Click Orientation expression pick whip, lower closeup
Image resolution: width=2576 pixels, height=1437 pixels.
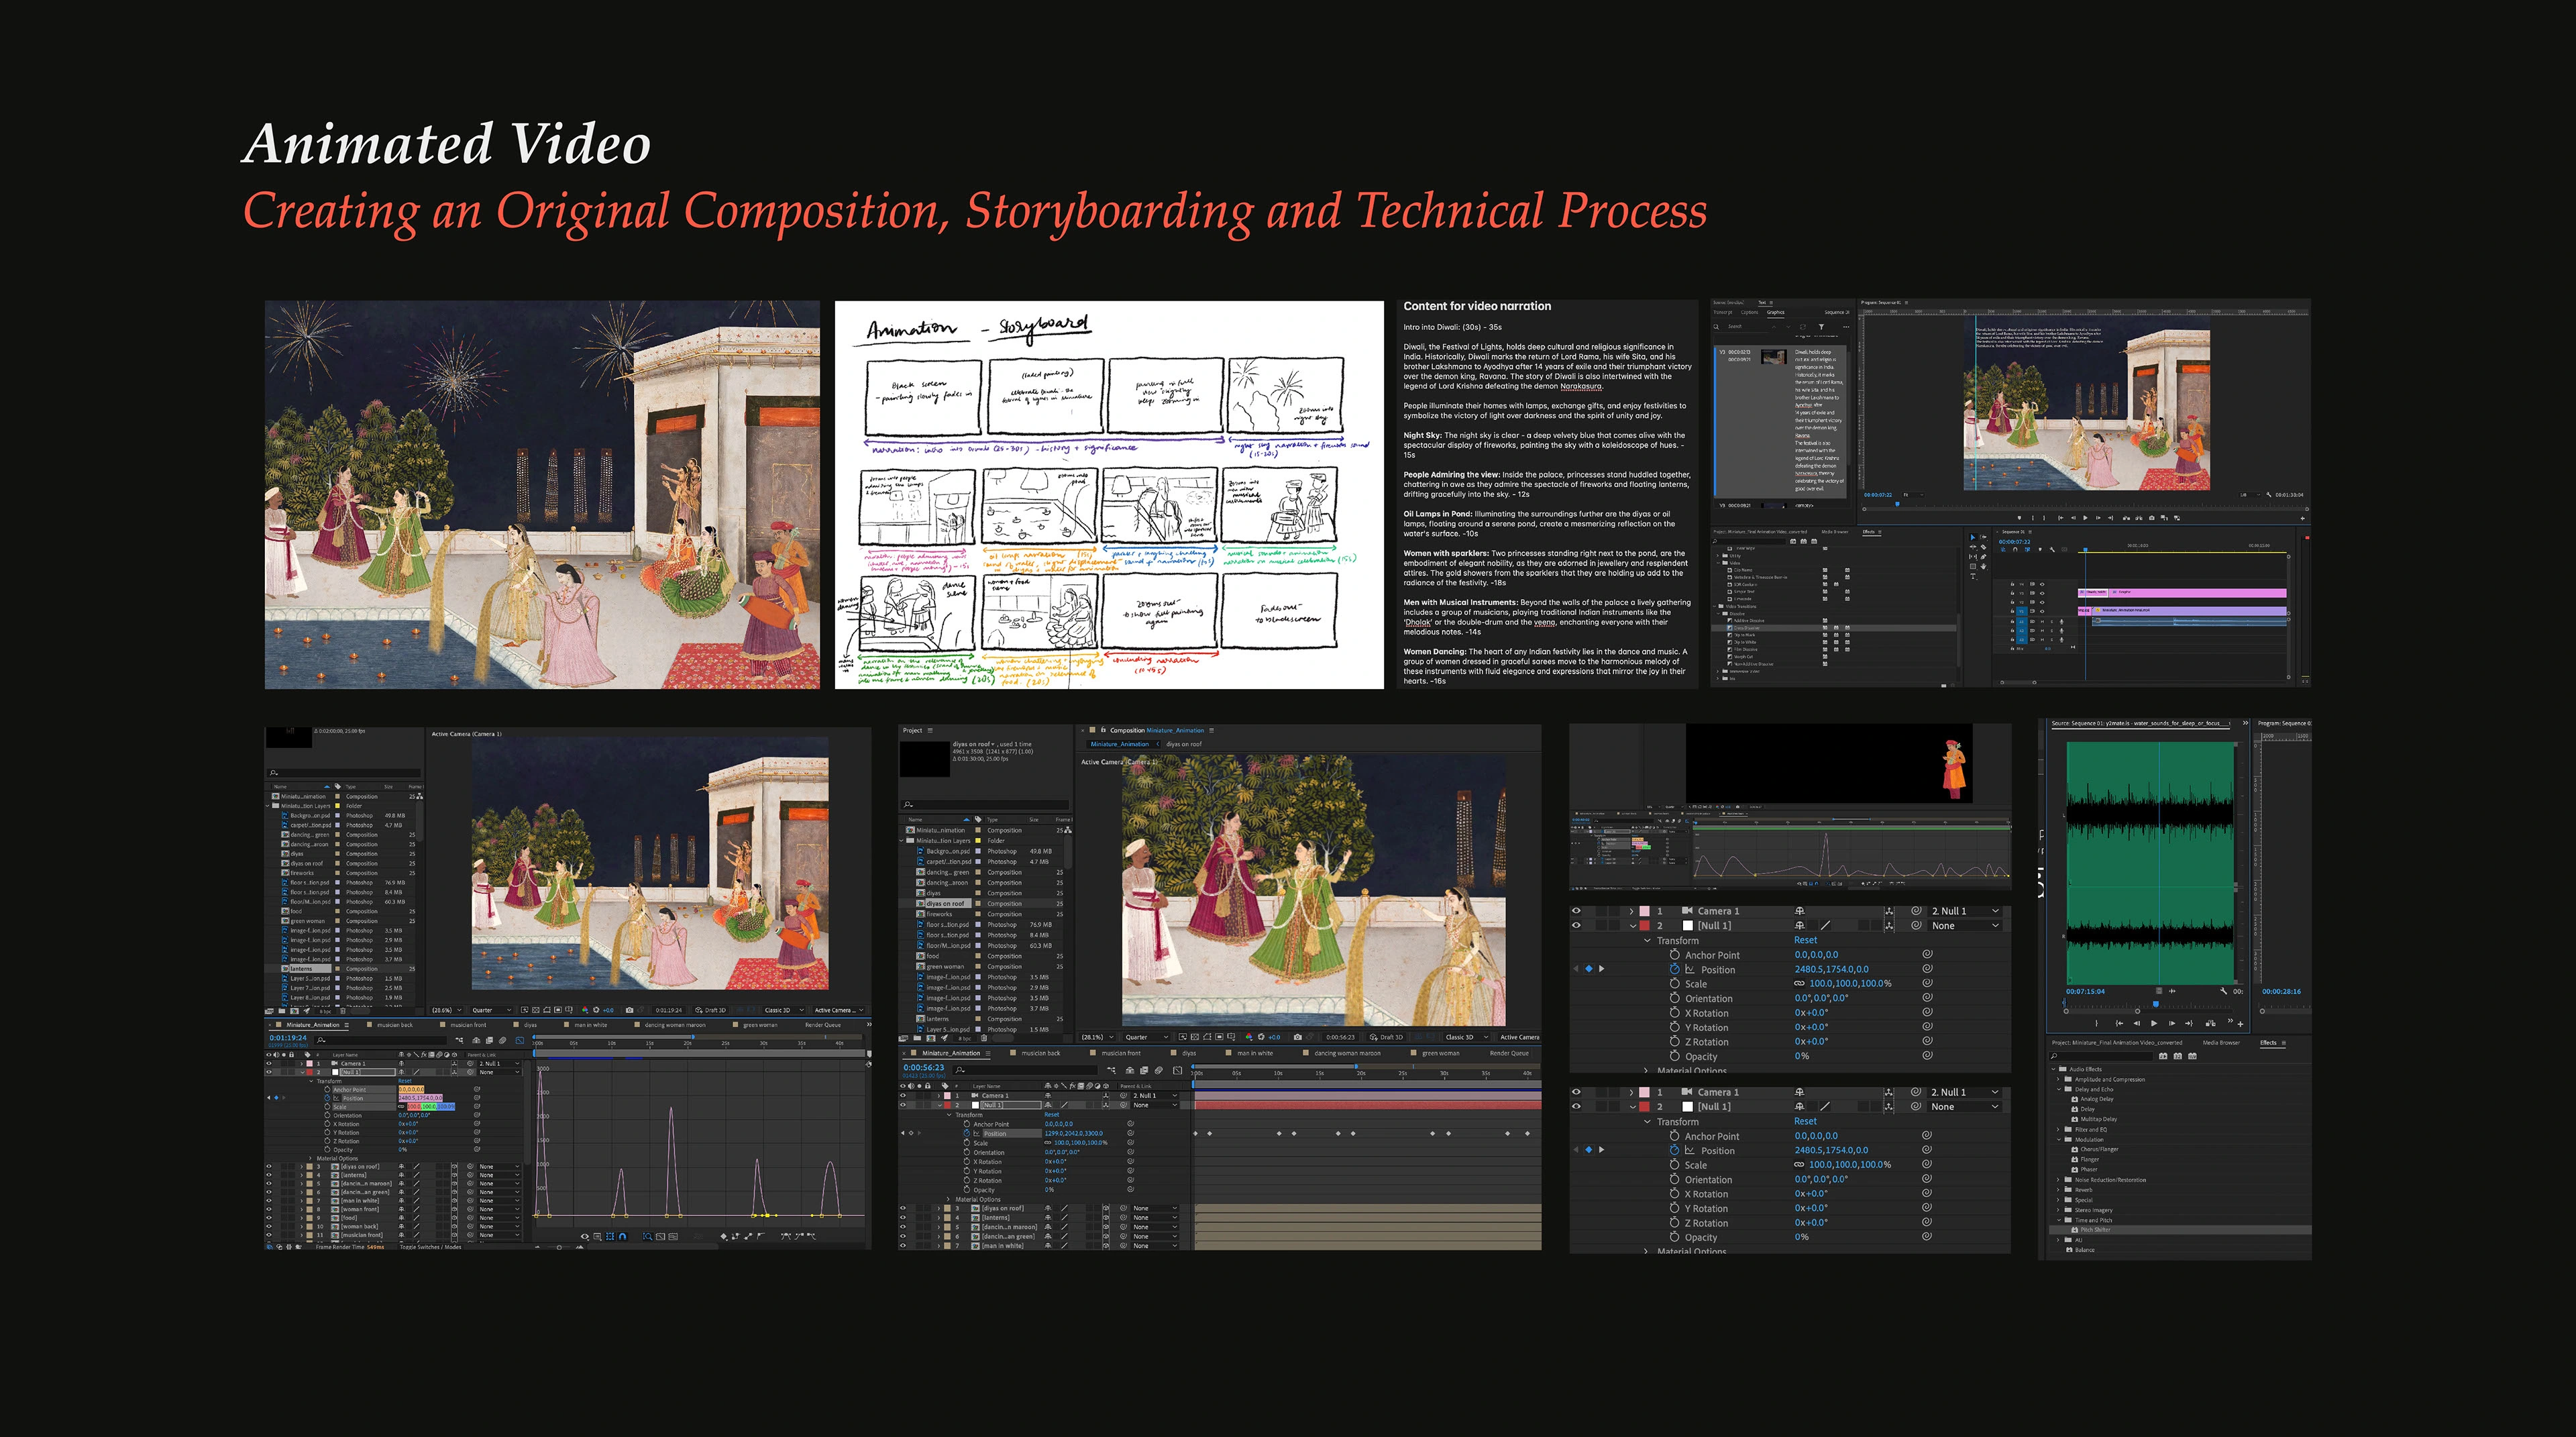[x=1927, y=1179]
